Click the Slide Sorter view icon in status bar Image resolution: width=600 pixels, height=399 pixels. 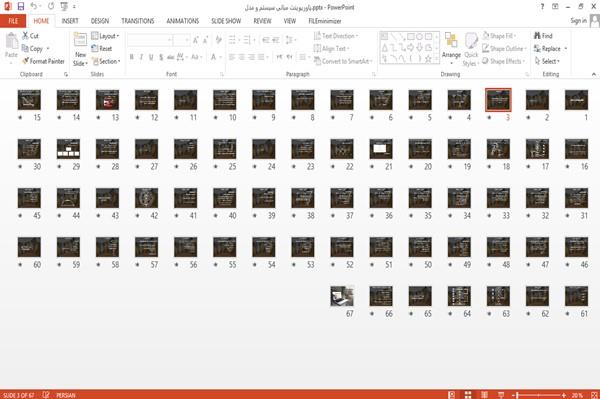pyautogui.click(x=468, y=395)
